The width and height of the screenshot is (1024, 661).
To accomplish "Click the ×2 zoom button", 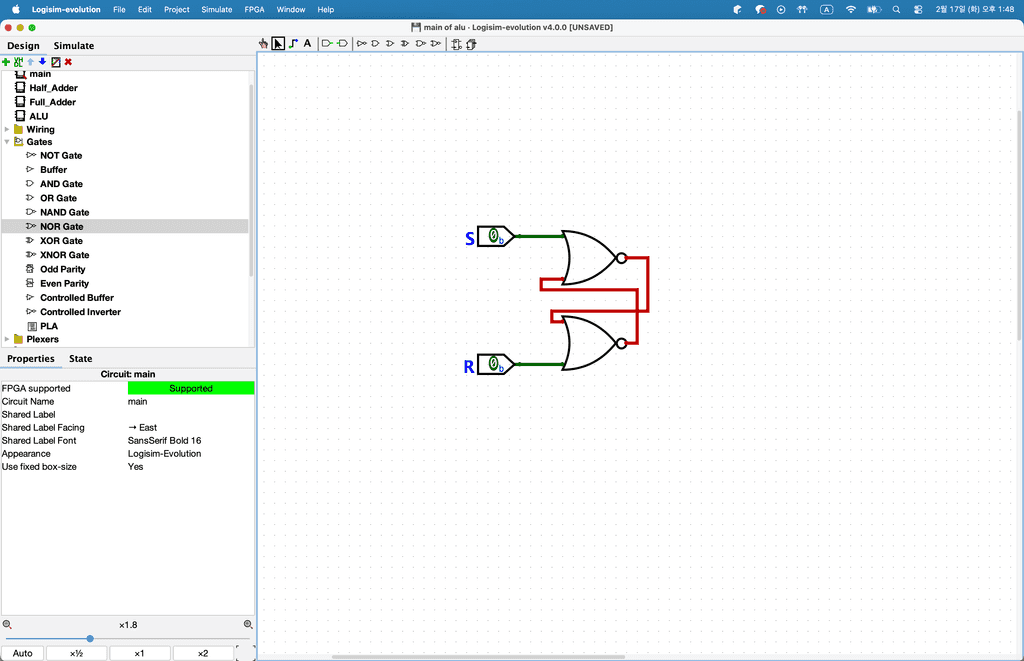I will 202,653.
